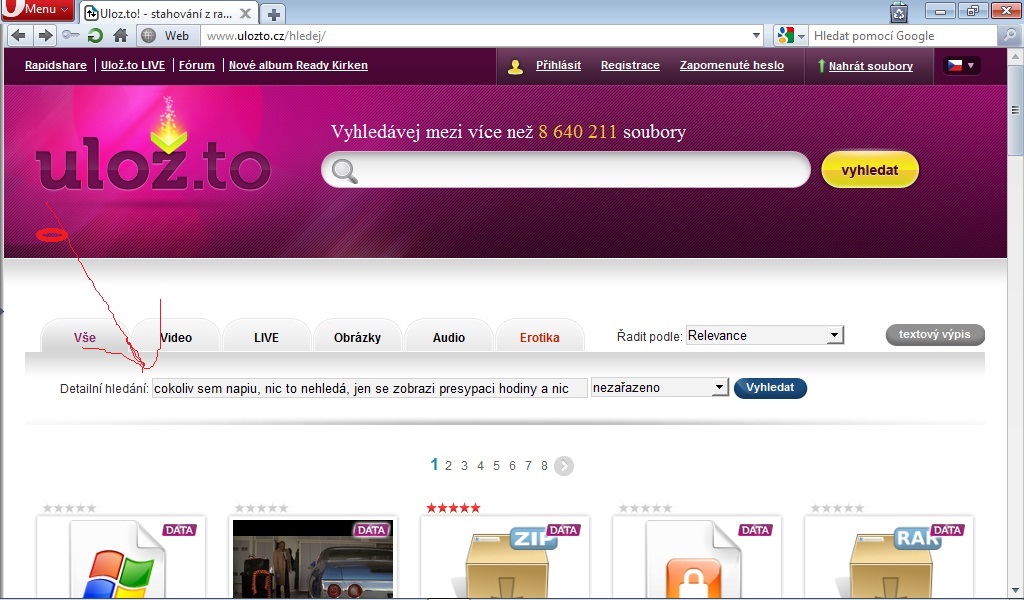Open the Czech flag language dropdown

tap(961, 65)
